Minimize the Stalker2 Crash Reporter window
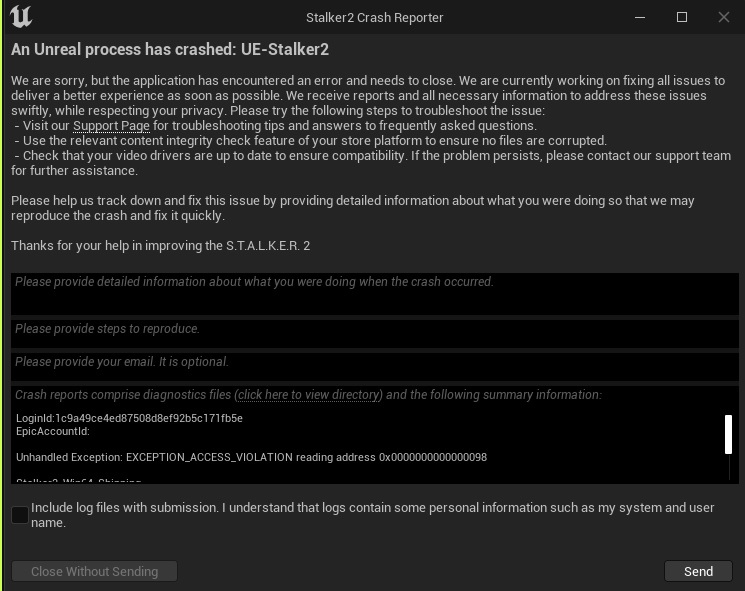This screenshot has height=591, width=745. coord(640,17)
